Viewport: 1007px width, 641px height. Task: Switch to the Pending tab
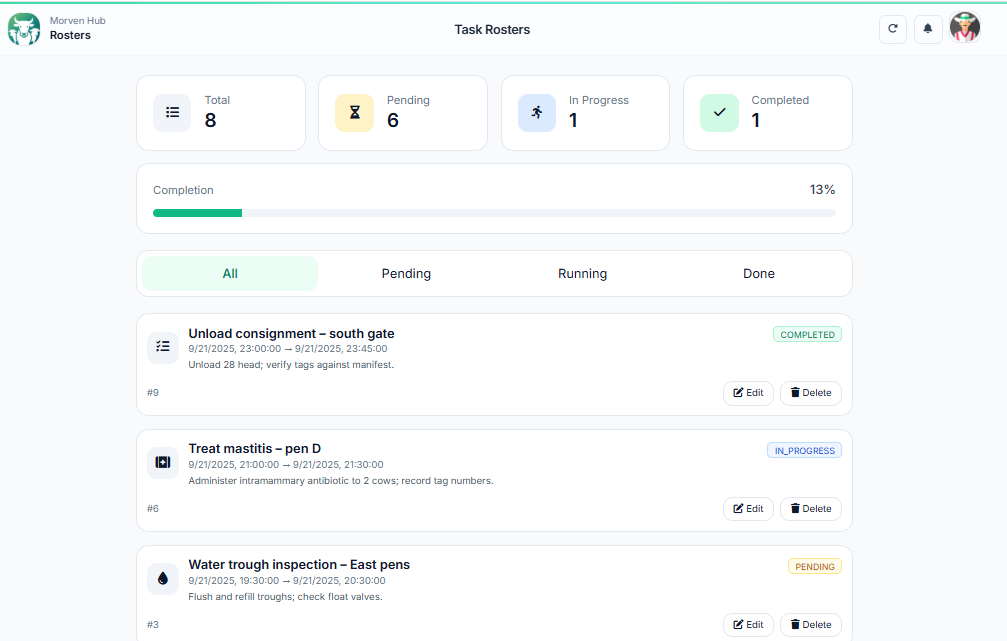[406, 273]
